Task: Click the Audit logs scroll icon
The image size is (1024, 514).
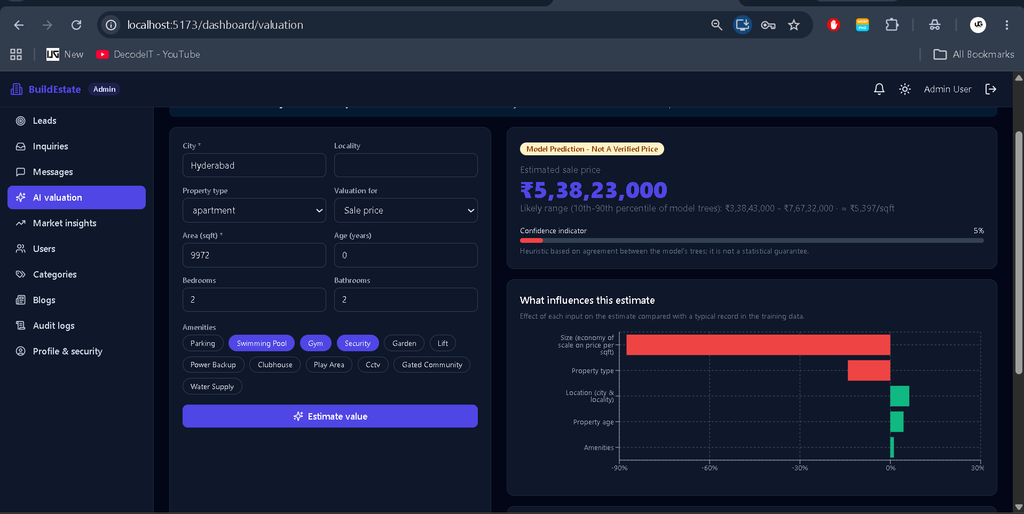Action: (20, 325)
